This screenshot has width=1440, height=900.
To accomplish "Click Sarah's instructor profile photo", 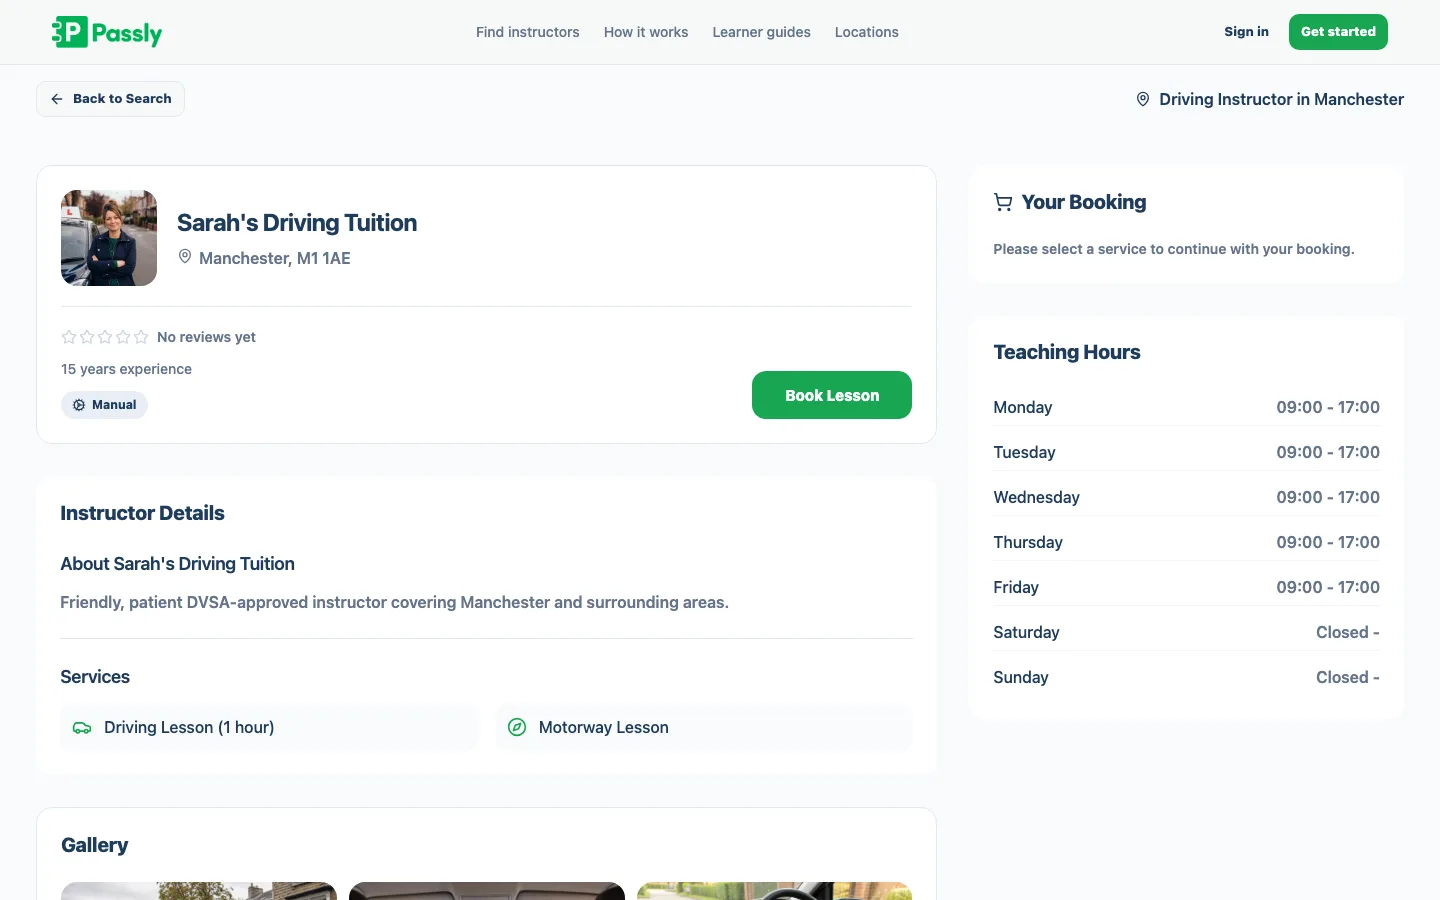I will tap(109, 238).
